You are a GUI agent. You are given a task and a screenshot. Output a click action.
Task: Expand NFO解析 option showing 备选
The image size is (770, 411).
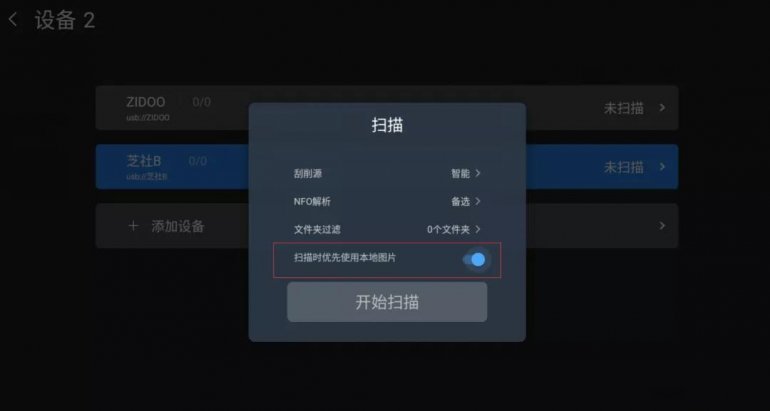pos(387,201)
